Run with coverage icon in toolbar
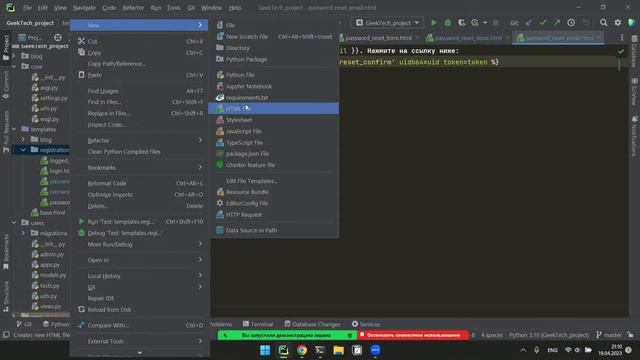 (462, 23)
